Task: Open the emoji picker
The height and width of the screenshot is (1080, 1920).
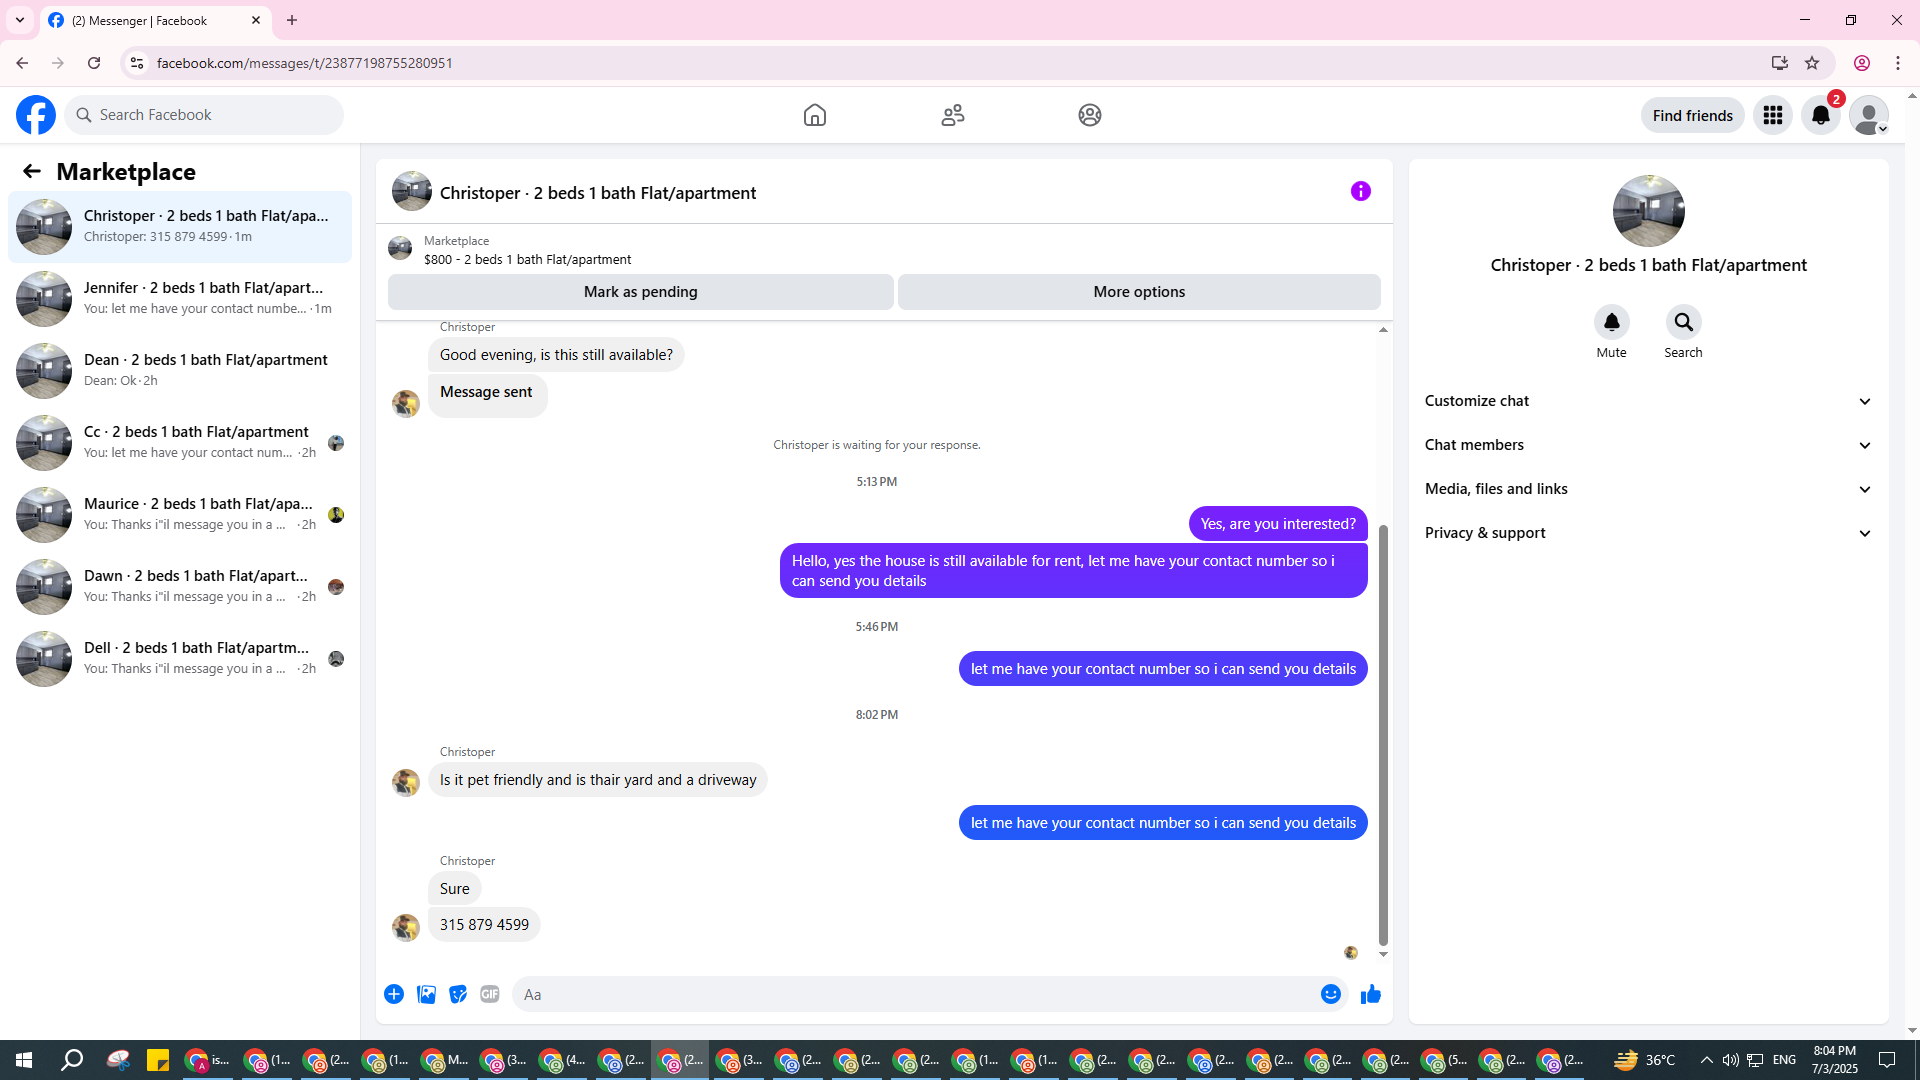Action: point(1330,994)
